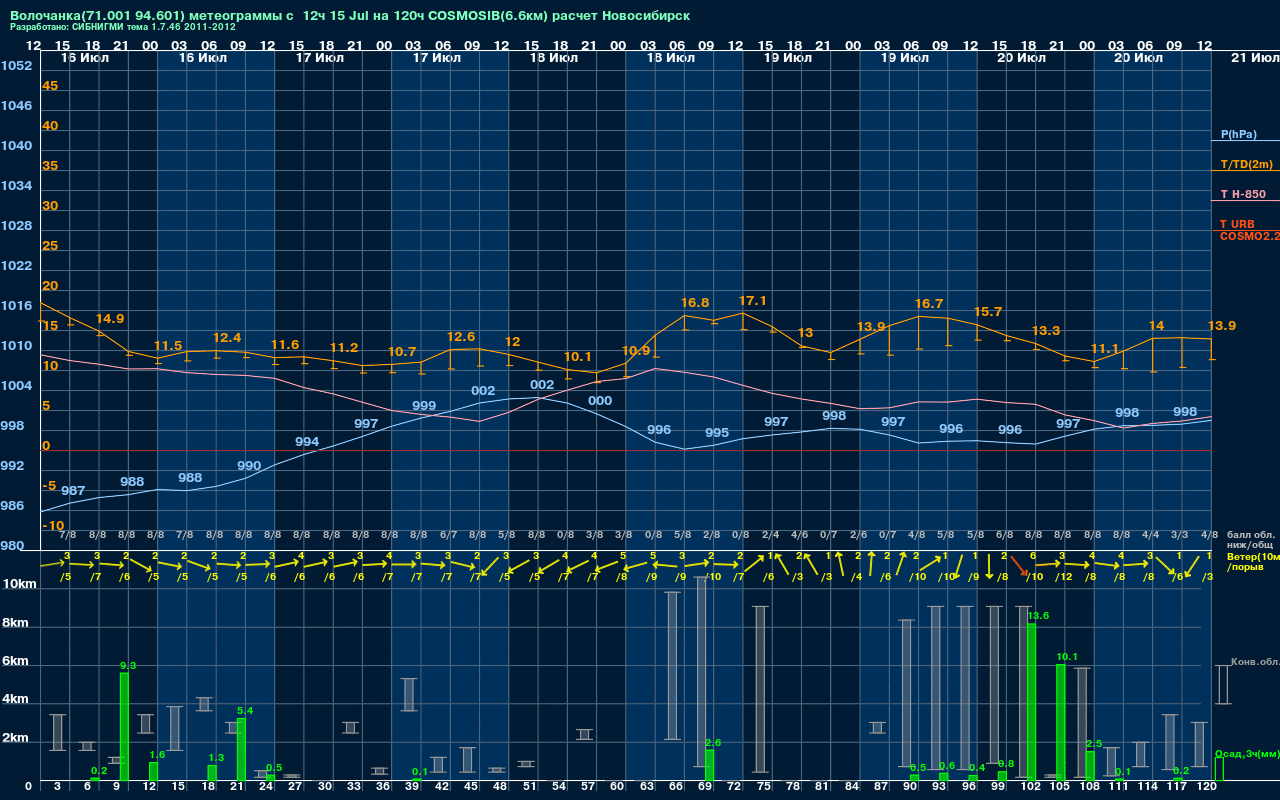This screenshot has height=800, width=1280.
Task: Select the '21 Июл' date label
Action: coord(1254,58)
